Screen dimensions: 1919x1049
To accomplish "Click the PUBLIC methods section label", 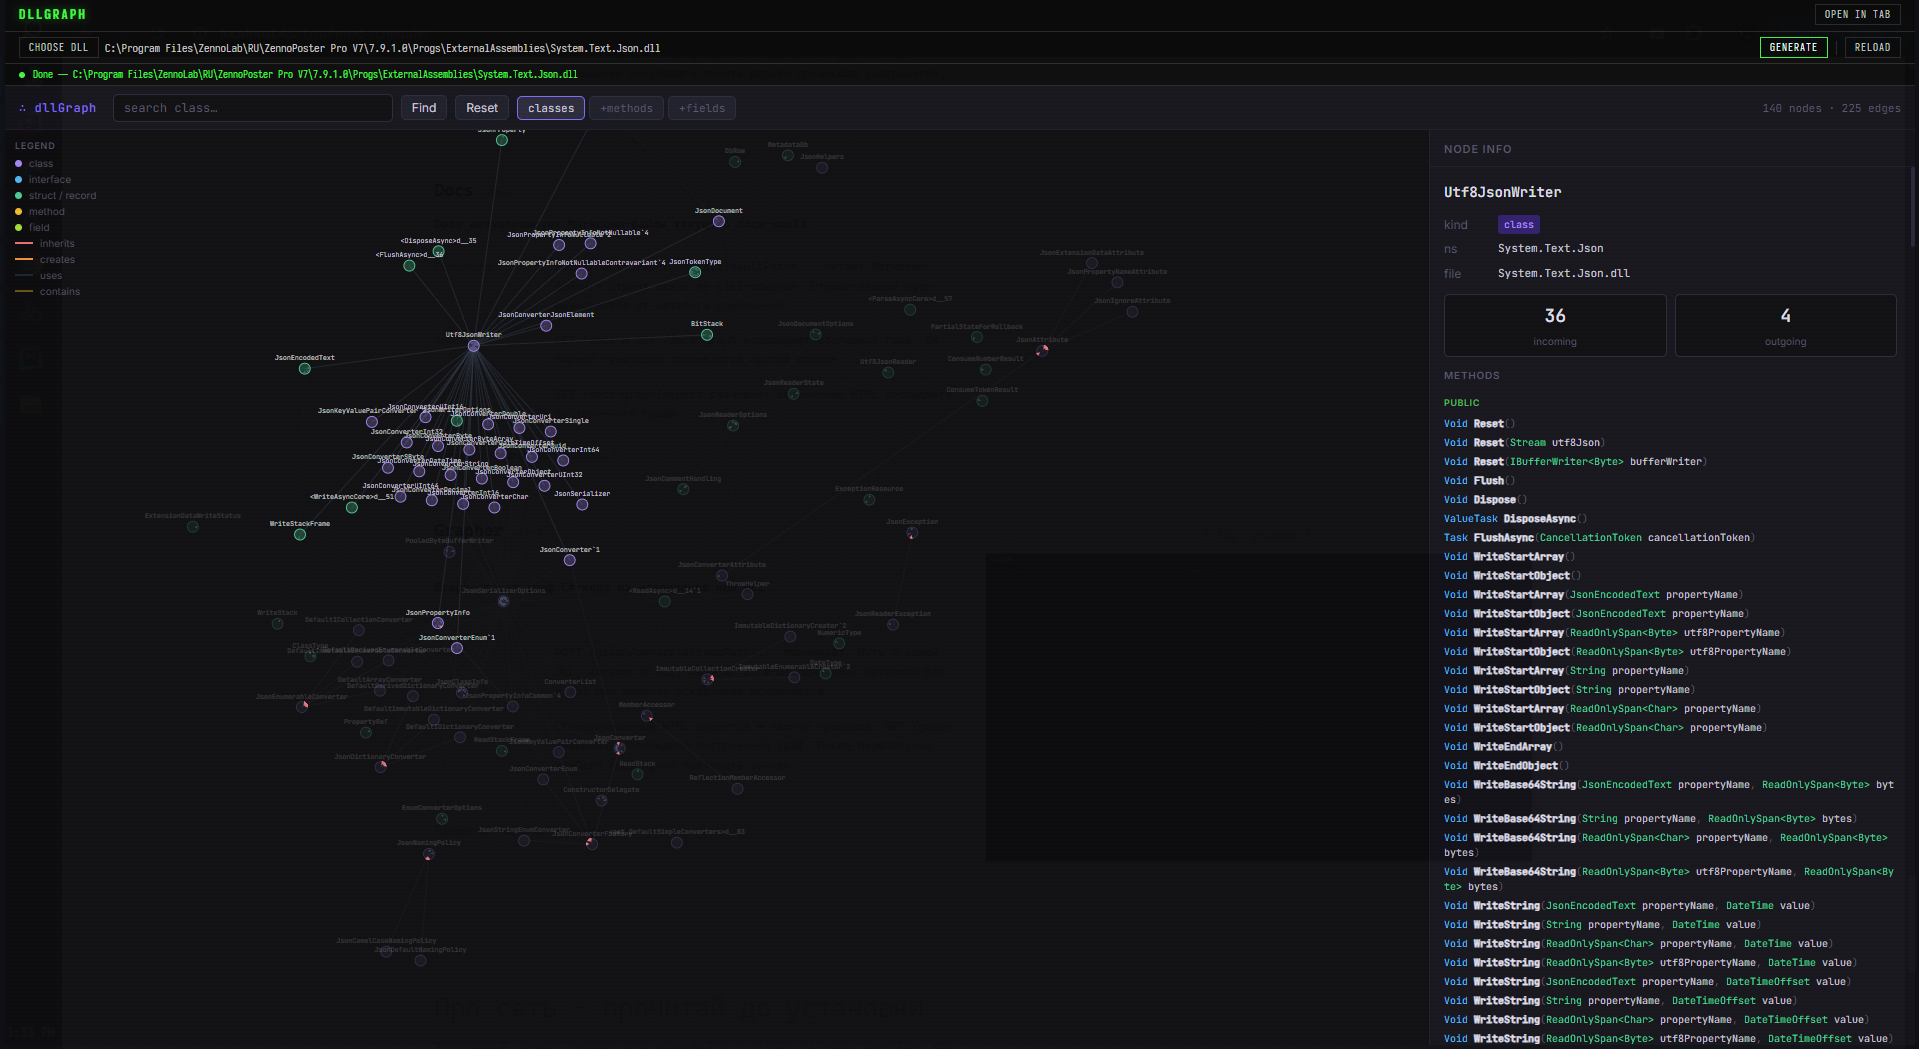I will (x=1461, y=403).
